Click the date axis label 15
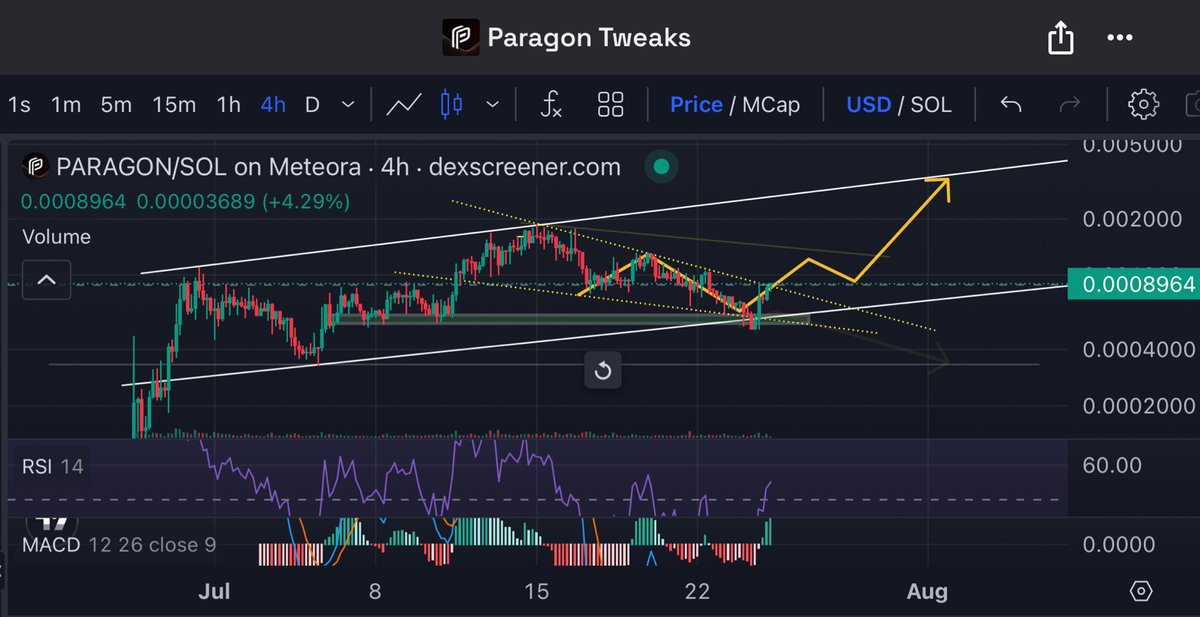This screenshot has width=1200, height=617. [x=536, y=592]
